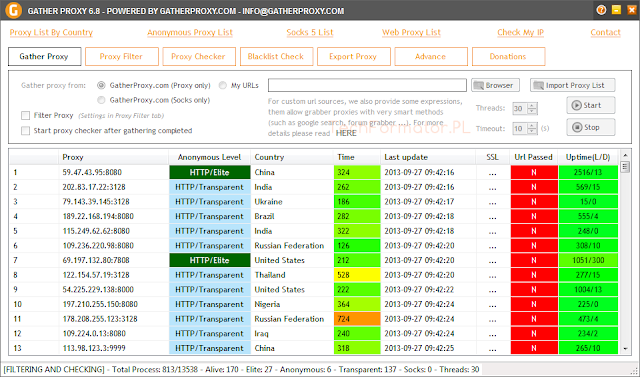Decrease Timeout value with down arrow
Screen dimensions: 640x377
click(x=532, y=131)
